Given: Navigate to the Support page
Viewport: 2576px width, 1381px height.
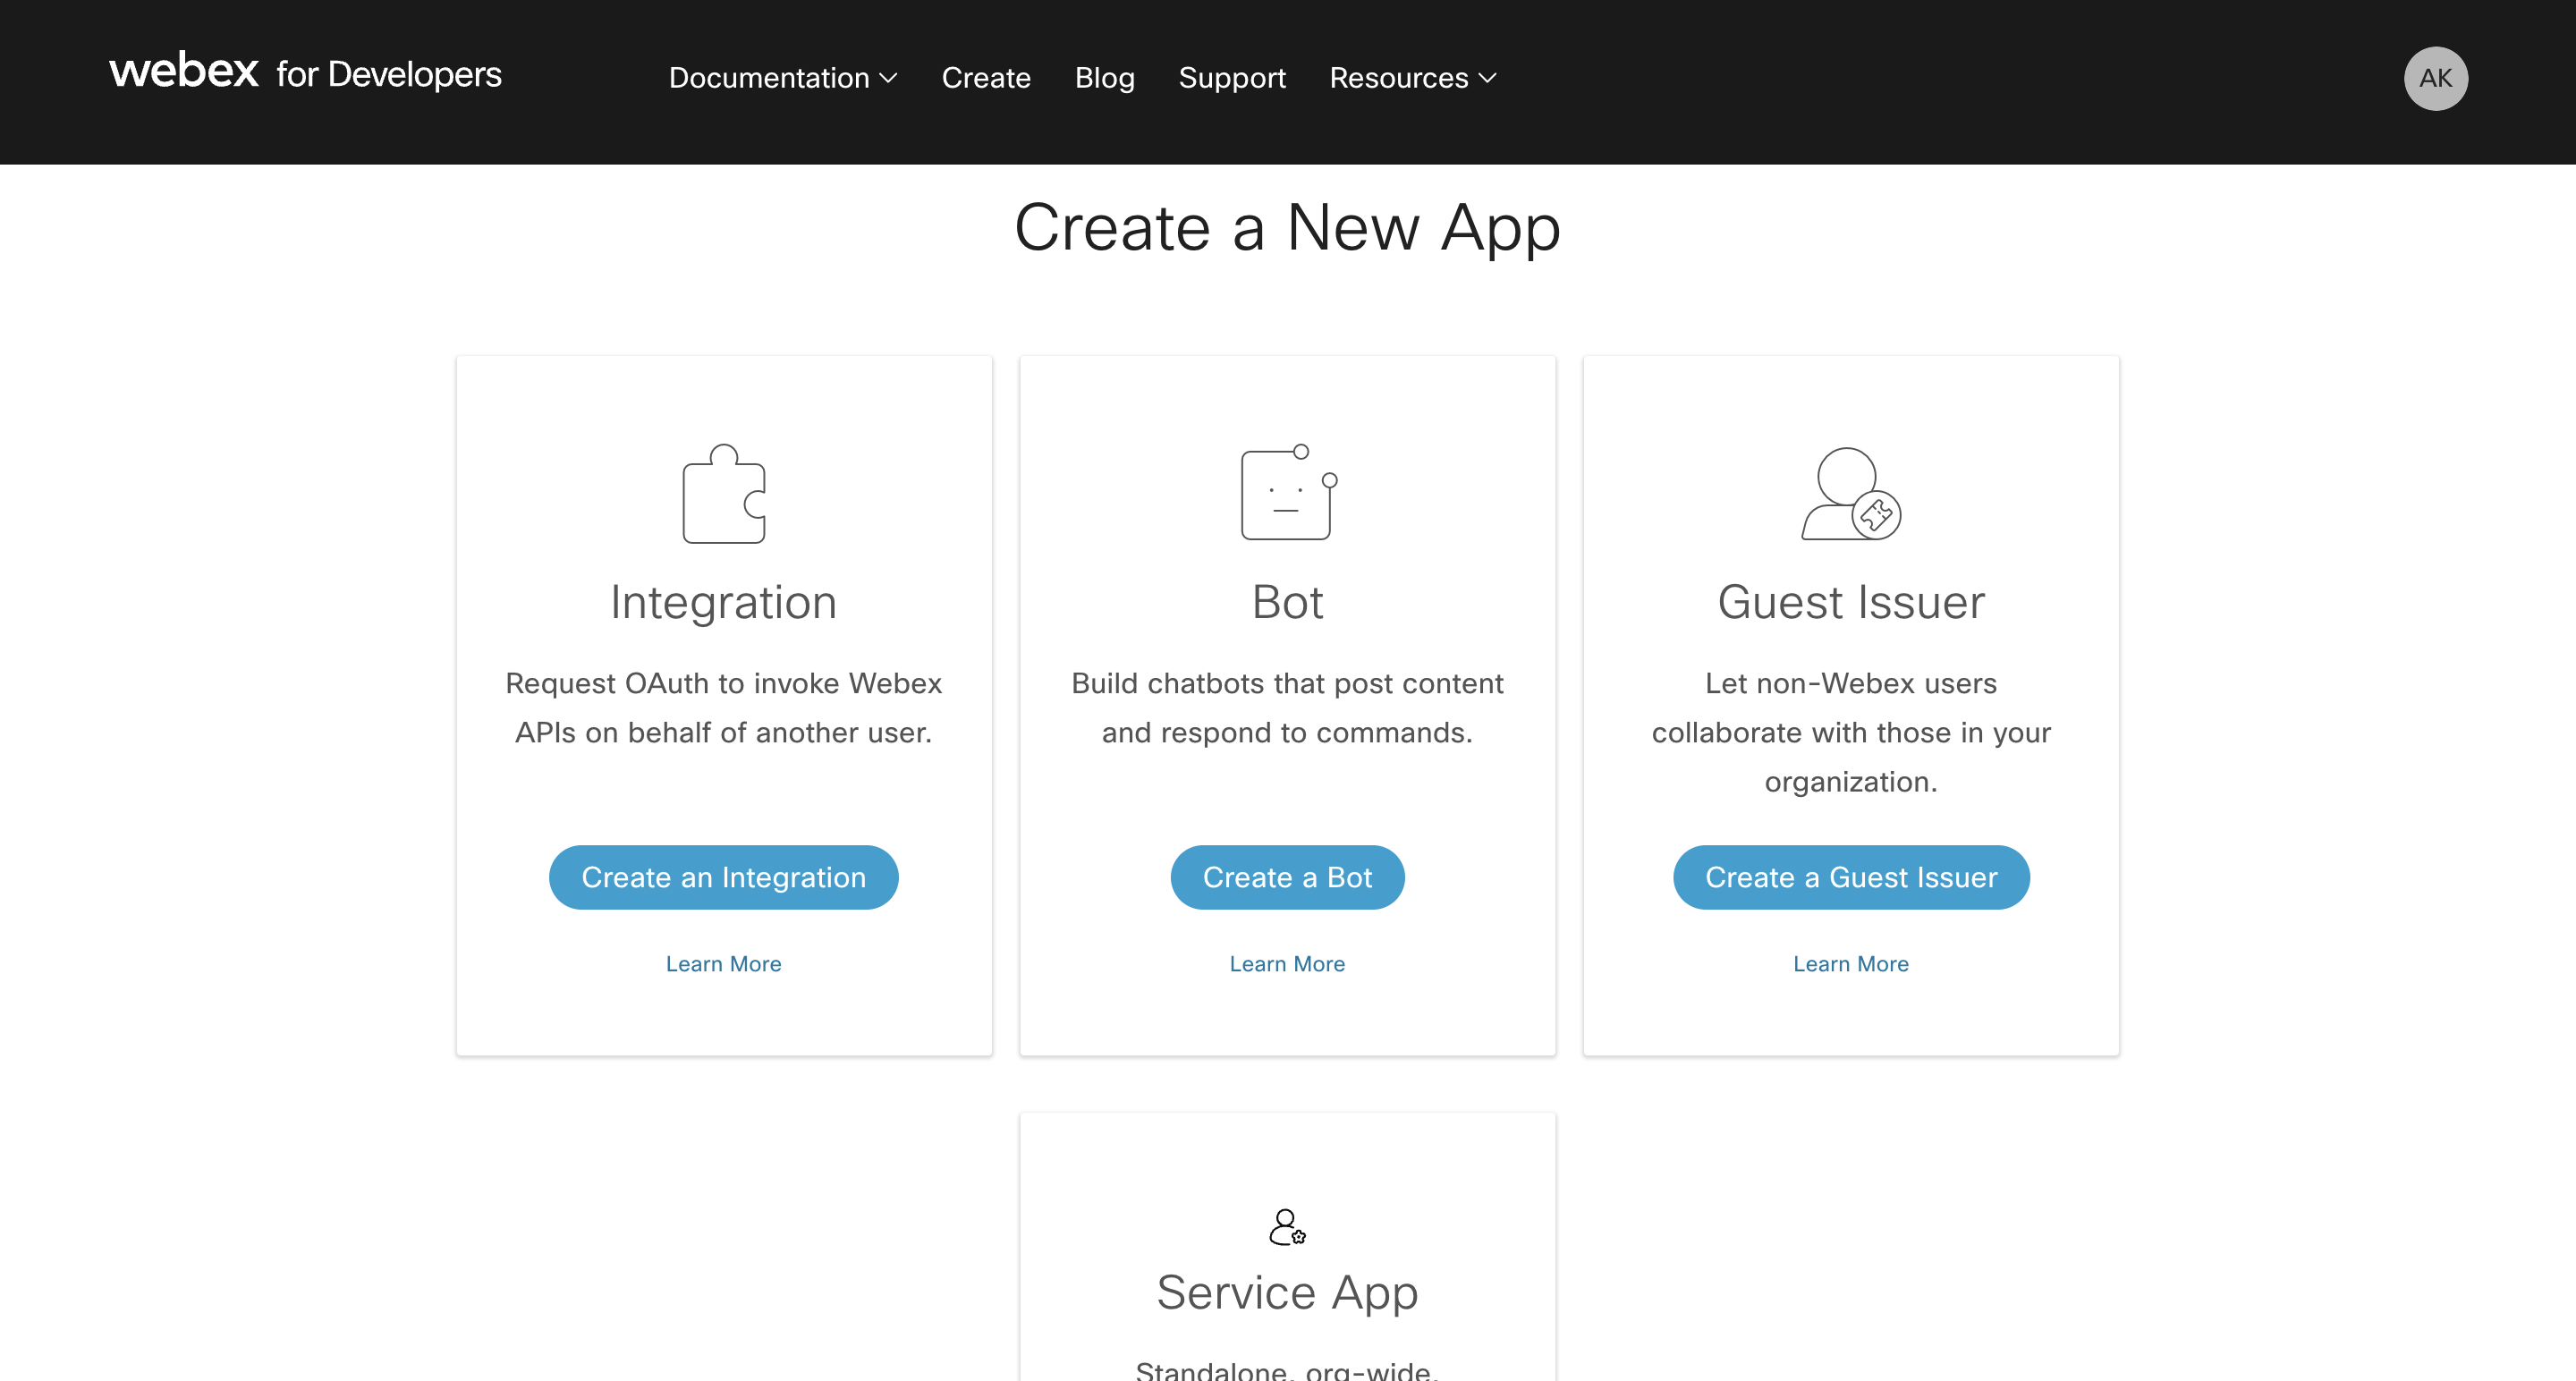Looking at the screenshot, I should (1232, 77).
